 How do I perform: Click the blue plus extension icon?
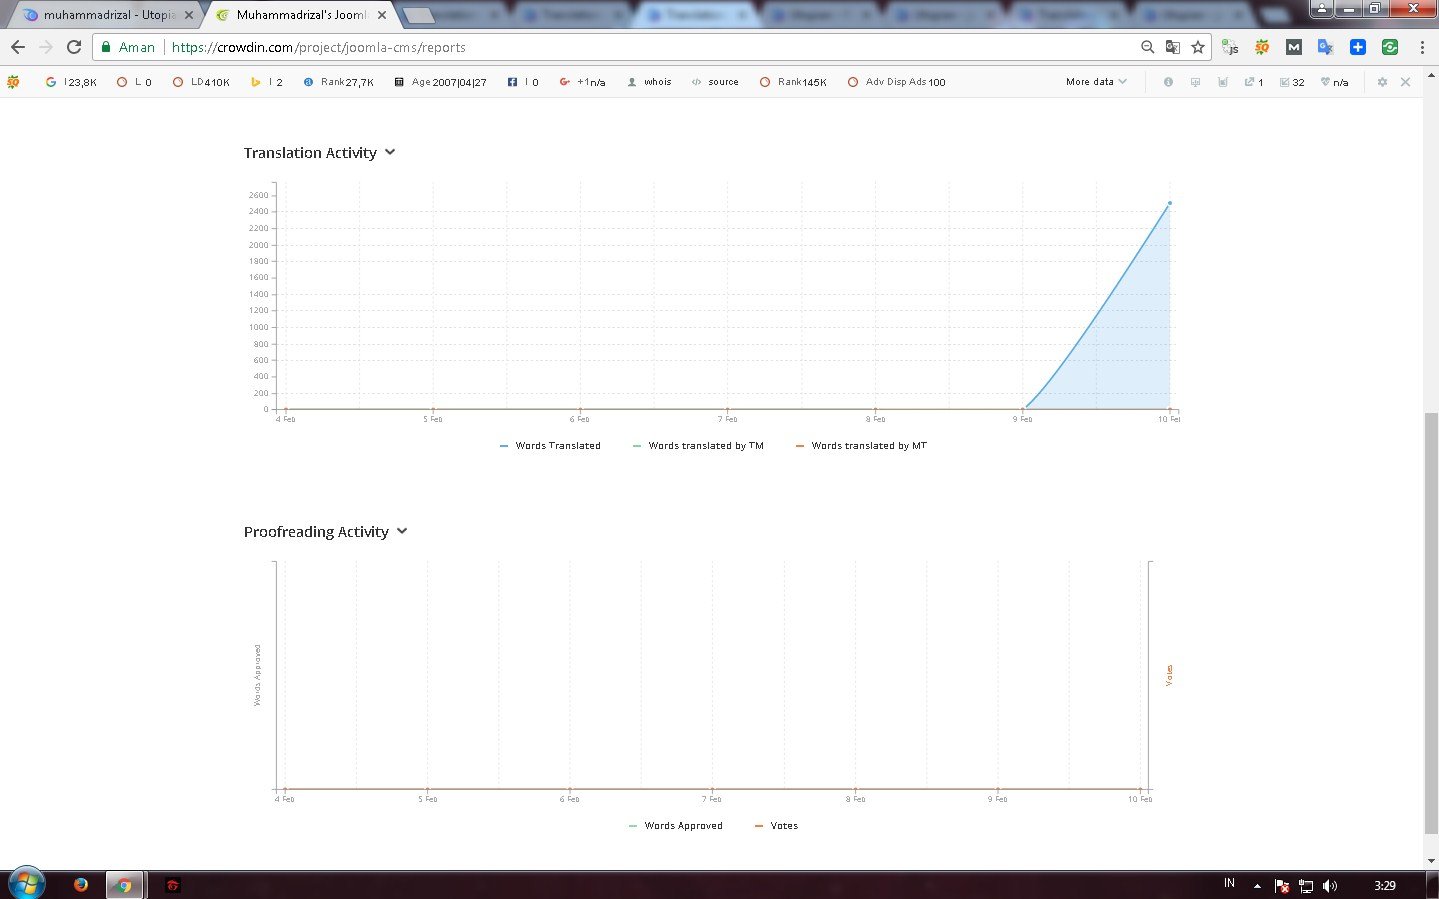(x=1358, y=47)
